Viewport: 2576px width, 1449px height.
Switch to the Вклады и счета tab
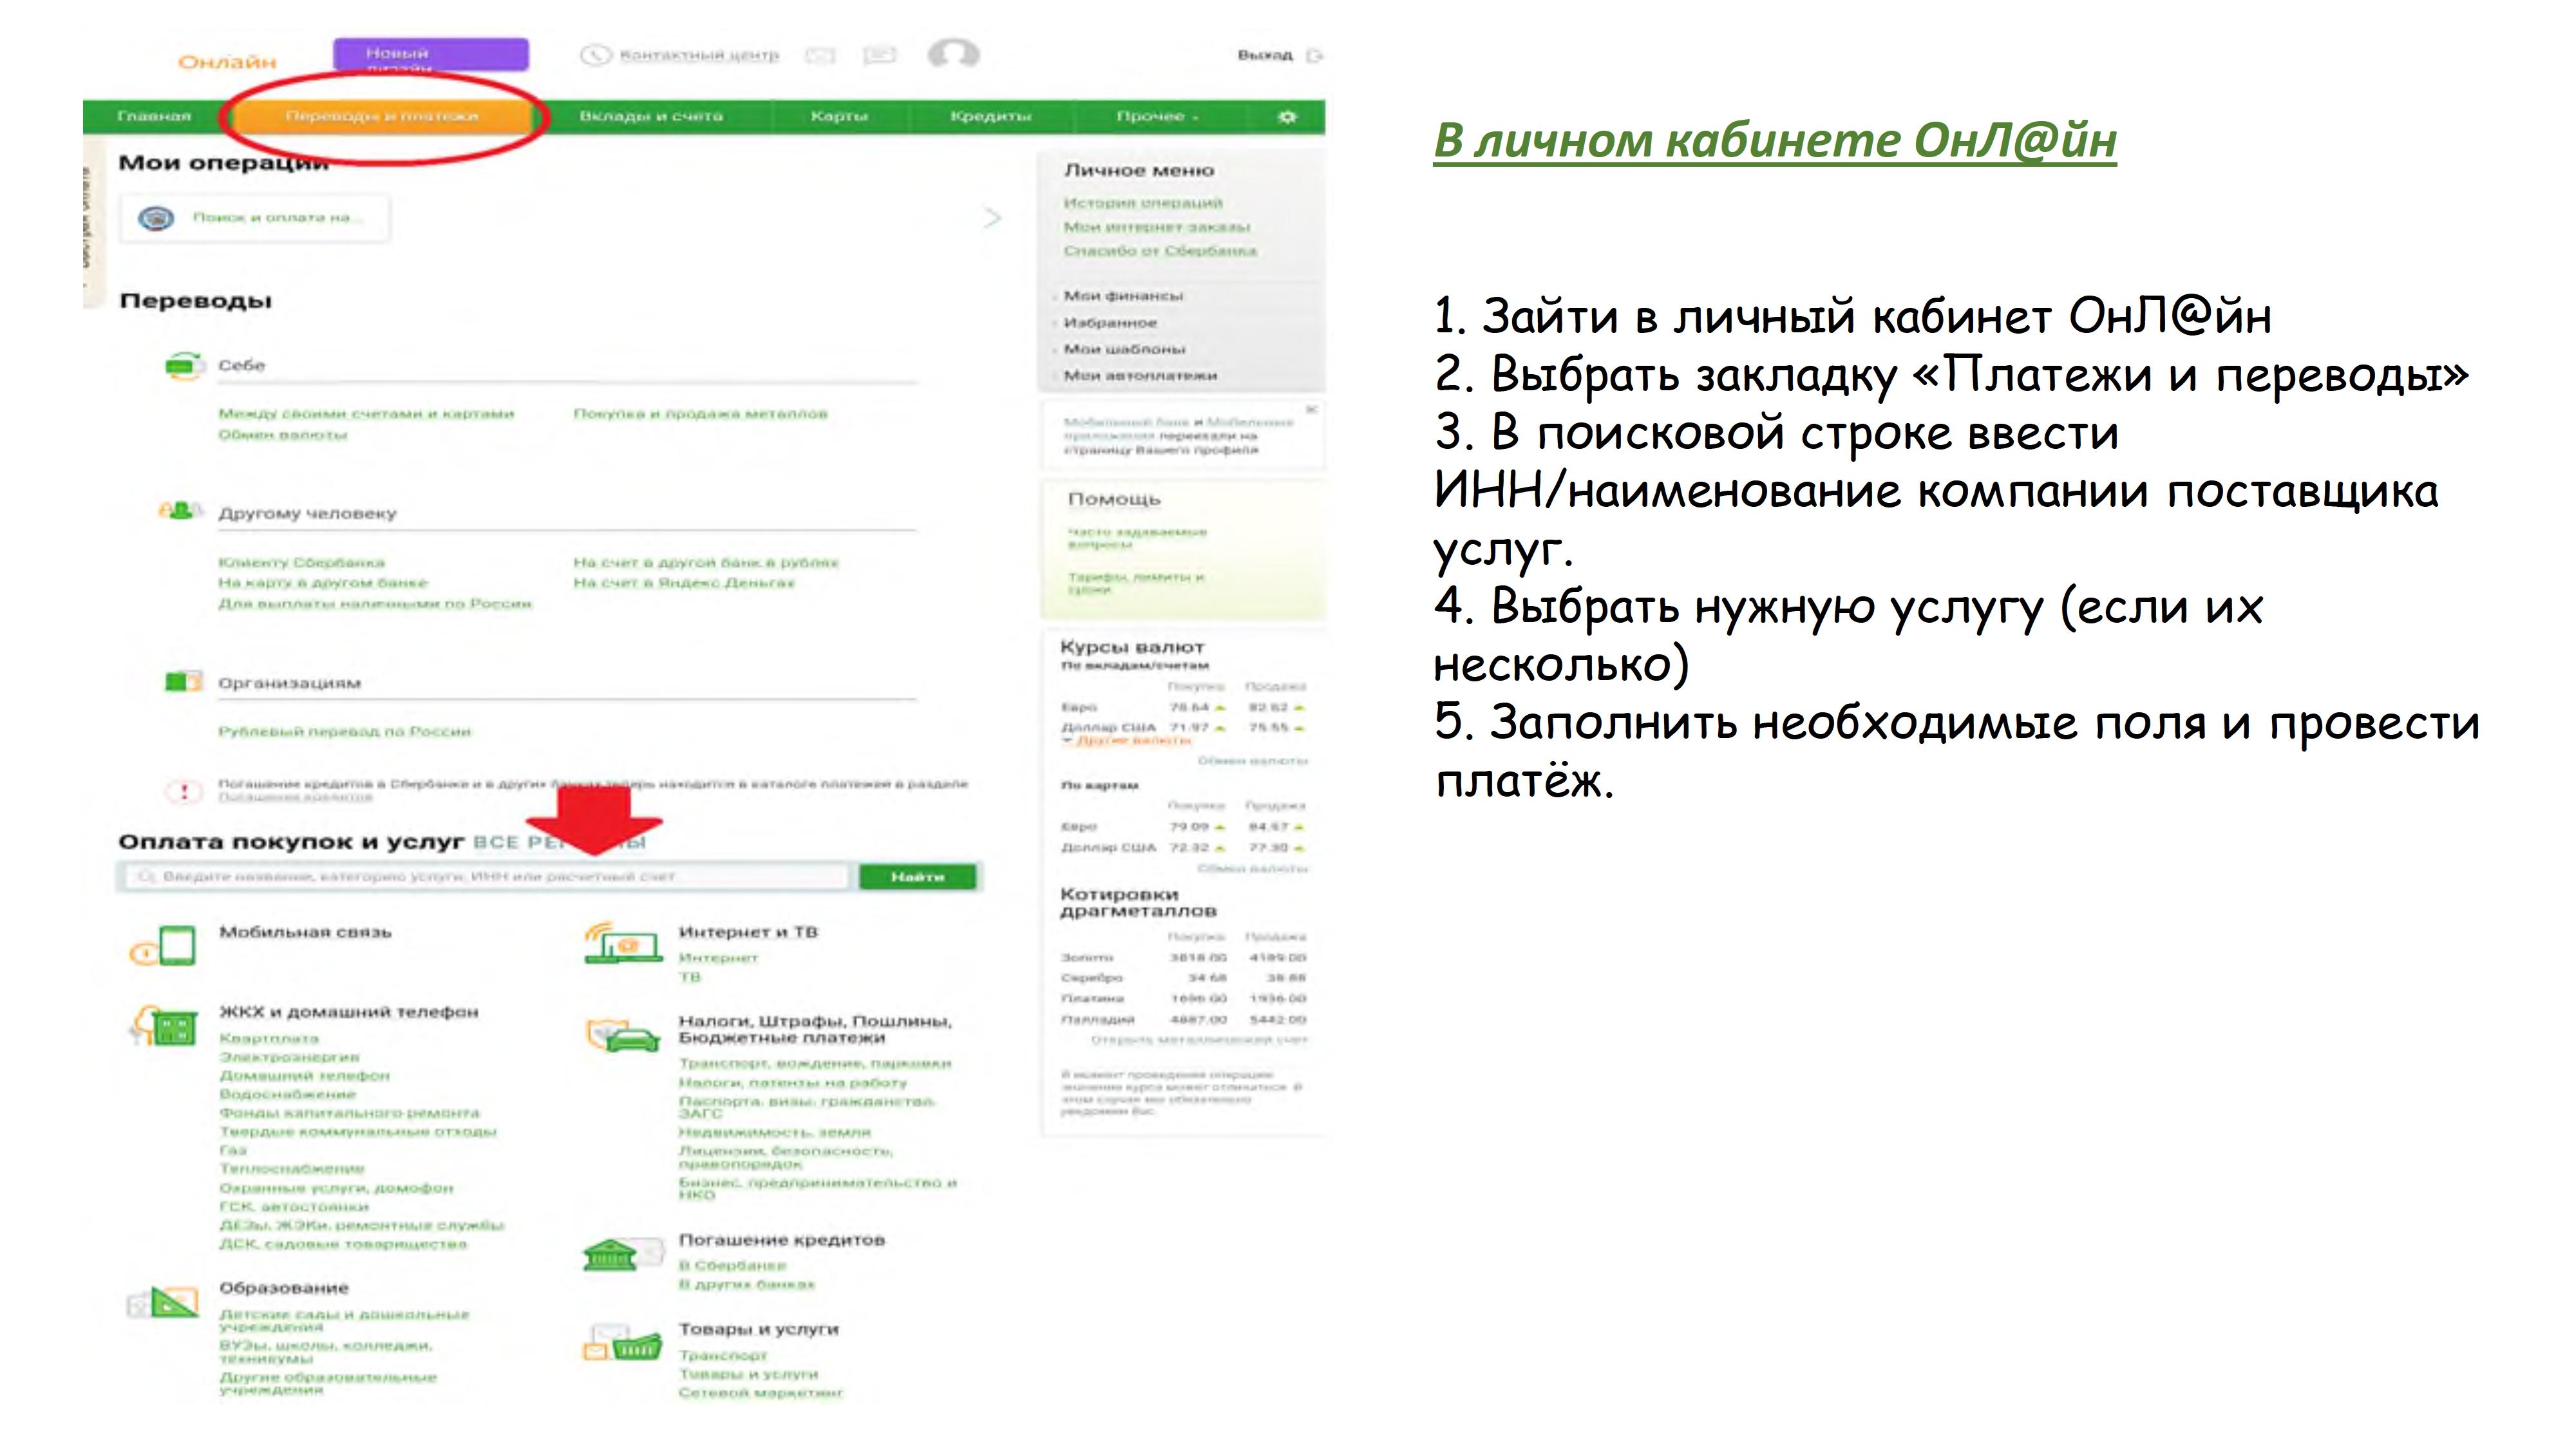pos(651,117)
